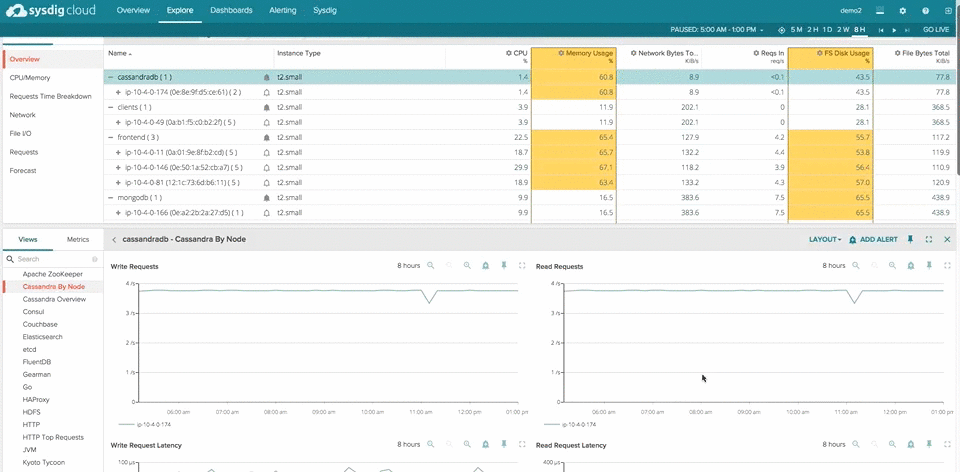Focus the views Search field
960x472 pixels.
(52, 259)
